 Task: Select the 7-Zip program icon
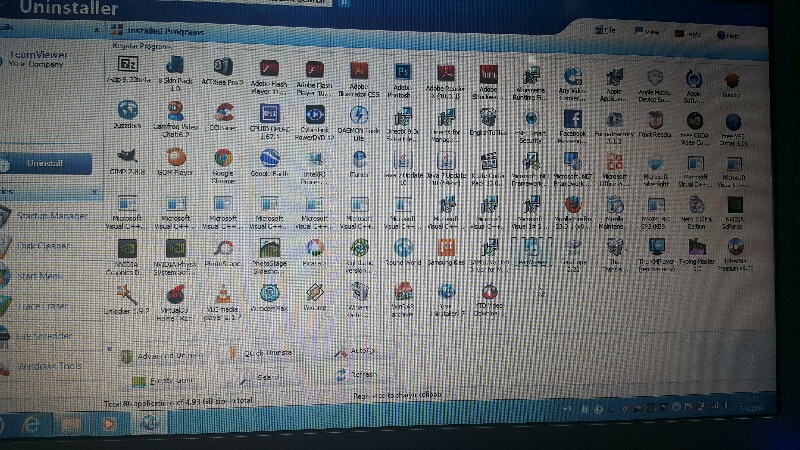pyautogui.click(x=128, y=65)
